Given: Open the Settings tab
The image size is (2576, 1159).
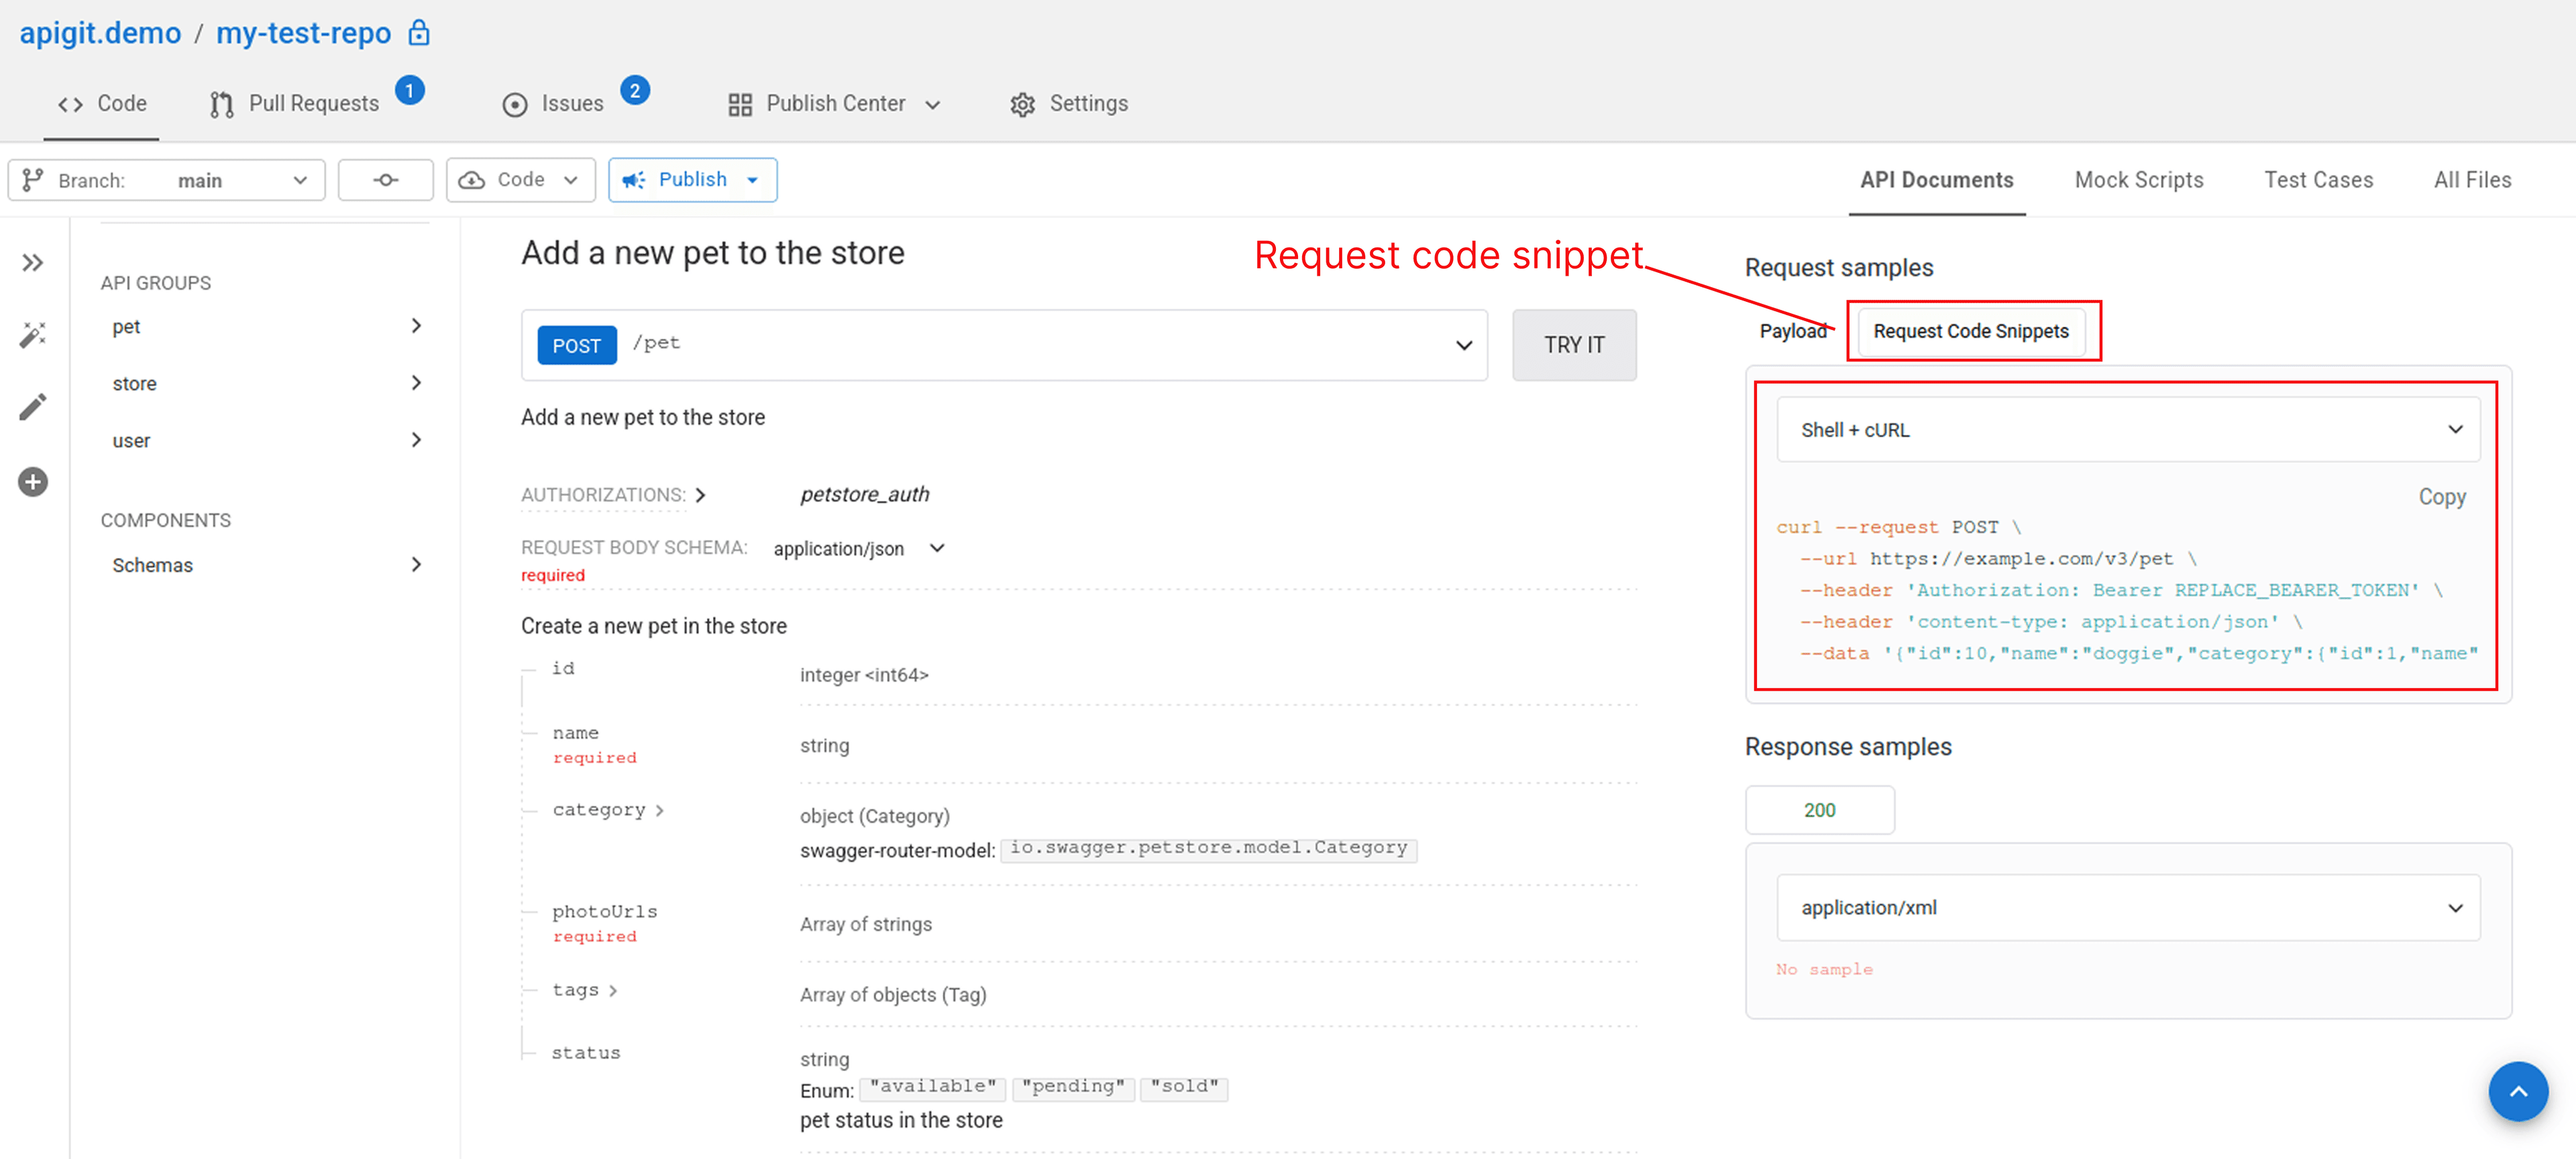Looking at the screenshot, I should pyautogui.click(x=1069, y=104).
